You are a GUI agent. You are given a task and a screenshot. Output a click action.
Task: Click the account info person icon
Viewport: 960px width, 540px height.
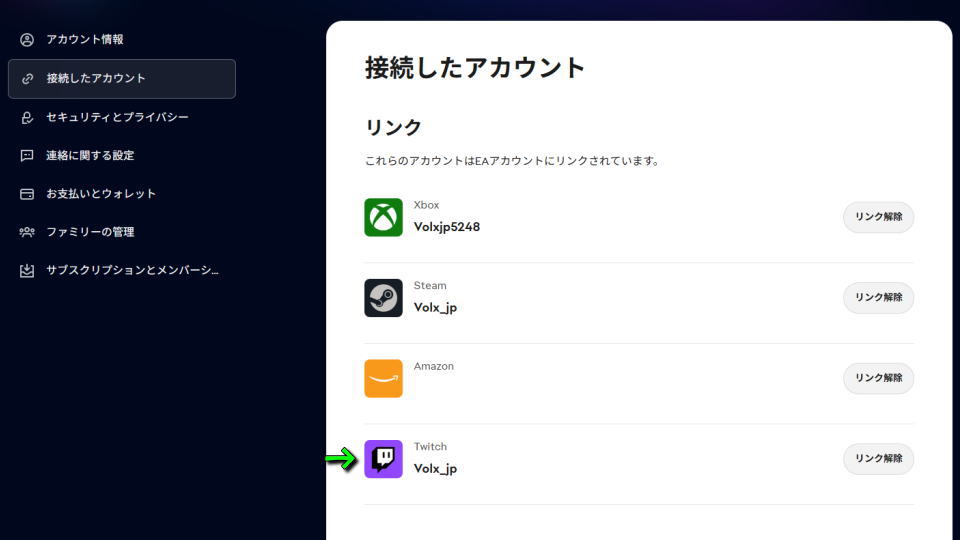click(x=27, y=40)
